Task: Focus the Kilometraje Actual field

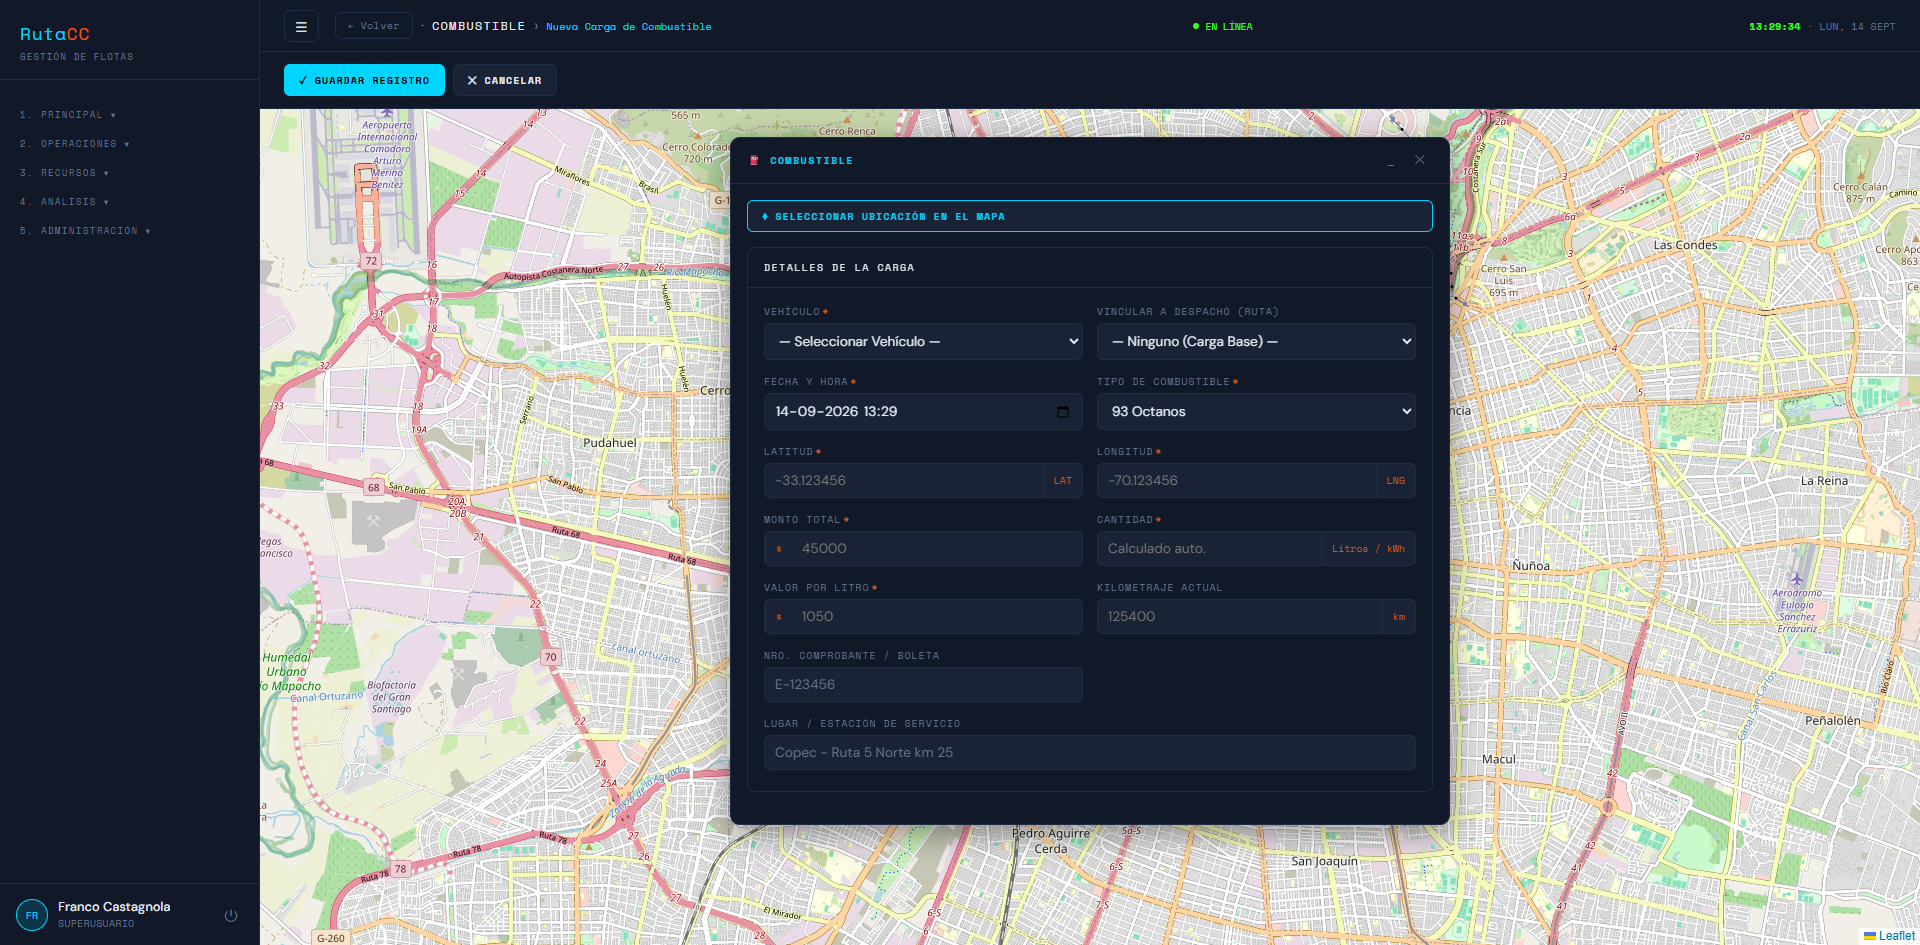Action: tap(1239, 617)
